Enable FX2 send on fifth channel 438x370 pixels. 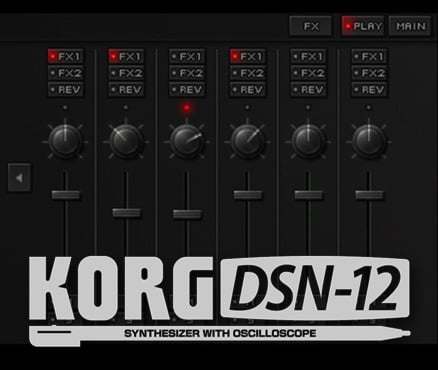(308, 73)
